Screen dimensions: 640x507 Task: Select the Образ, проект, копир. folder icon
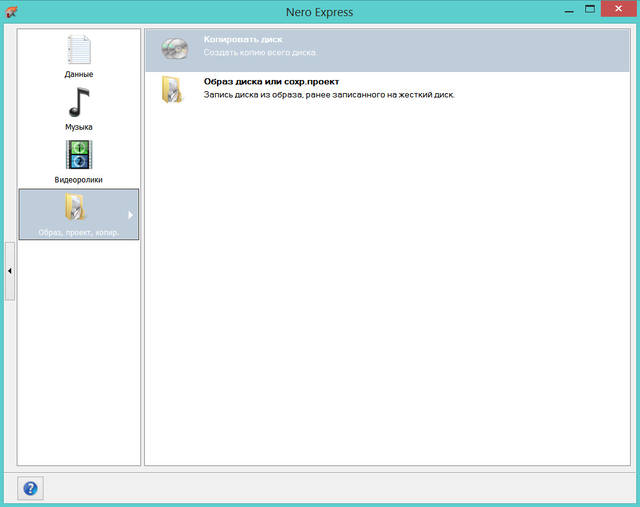[75, 207]
